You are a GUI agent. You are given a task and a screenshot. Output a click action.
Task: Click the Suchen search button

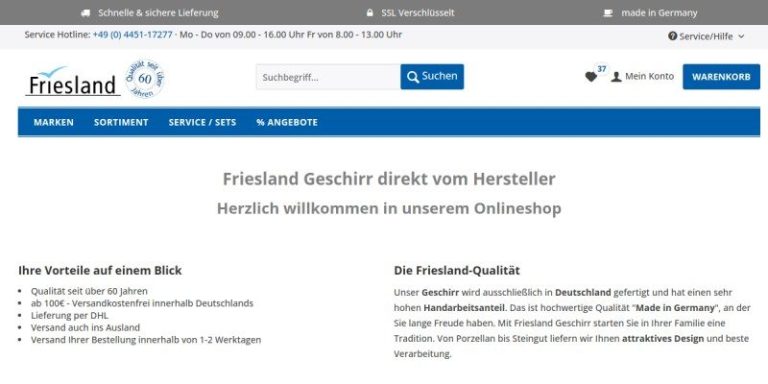point(432,77)
